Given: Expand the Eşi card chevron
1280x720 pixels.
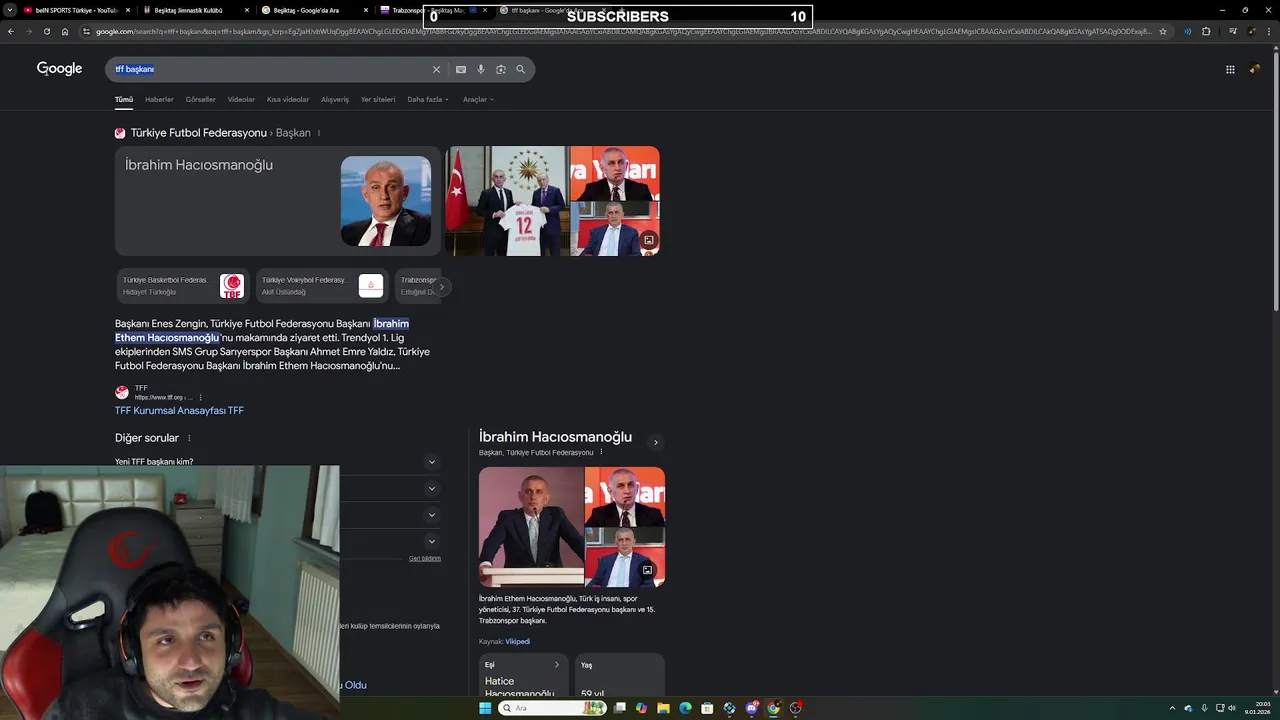Looking at the screenshot, I should click(557, 665).
